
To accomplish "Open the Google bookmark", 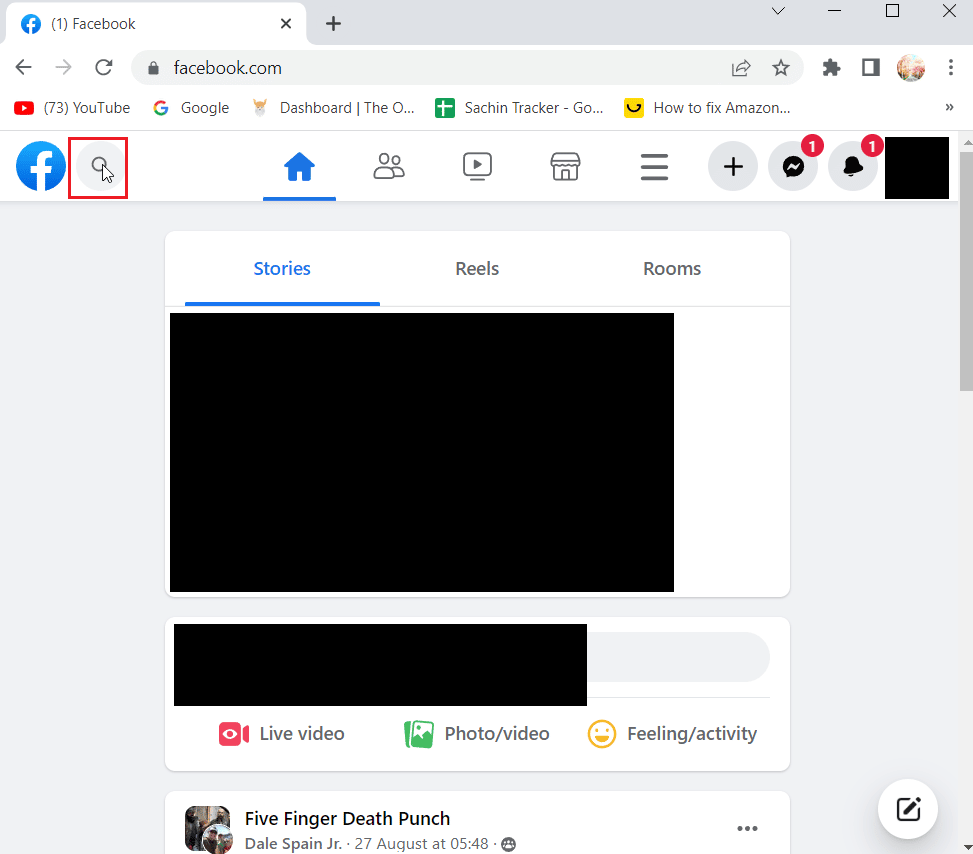I will point(191,108).
